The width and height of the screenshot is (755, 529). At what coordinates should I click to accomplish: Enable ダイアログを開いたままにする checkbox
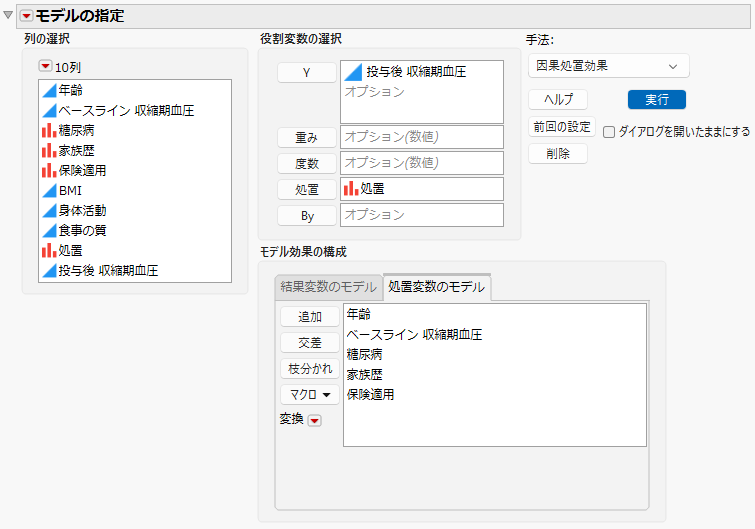[x=609, y=132]
